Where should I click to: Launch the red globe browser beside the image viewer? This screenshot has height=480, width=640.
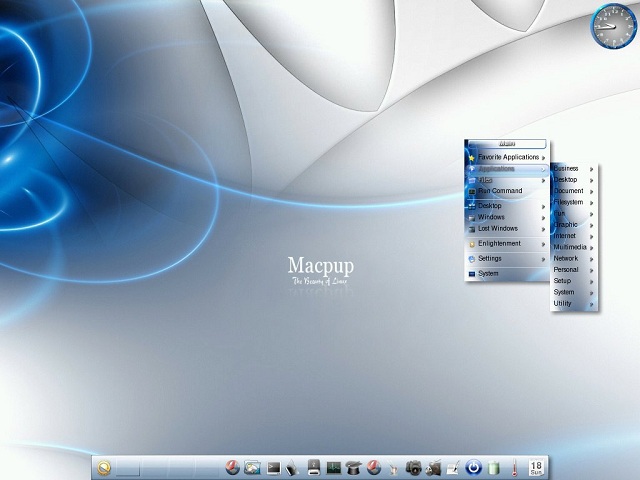pyautogui.click(x=232, y=467)
